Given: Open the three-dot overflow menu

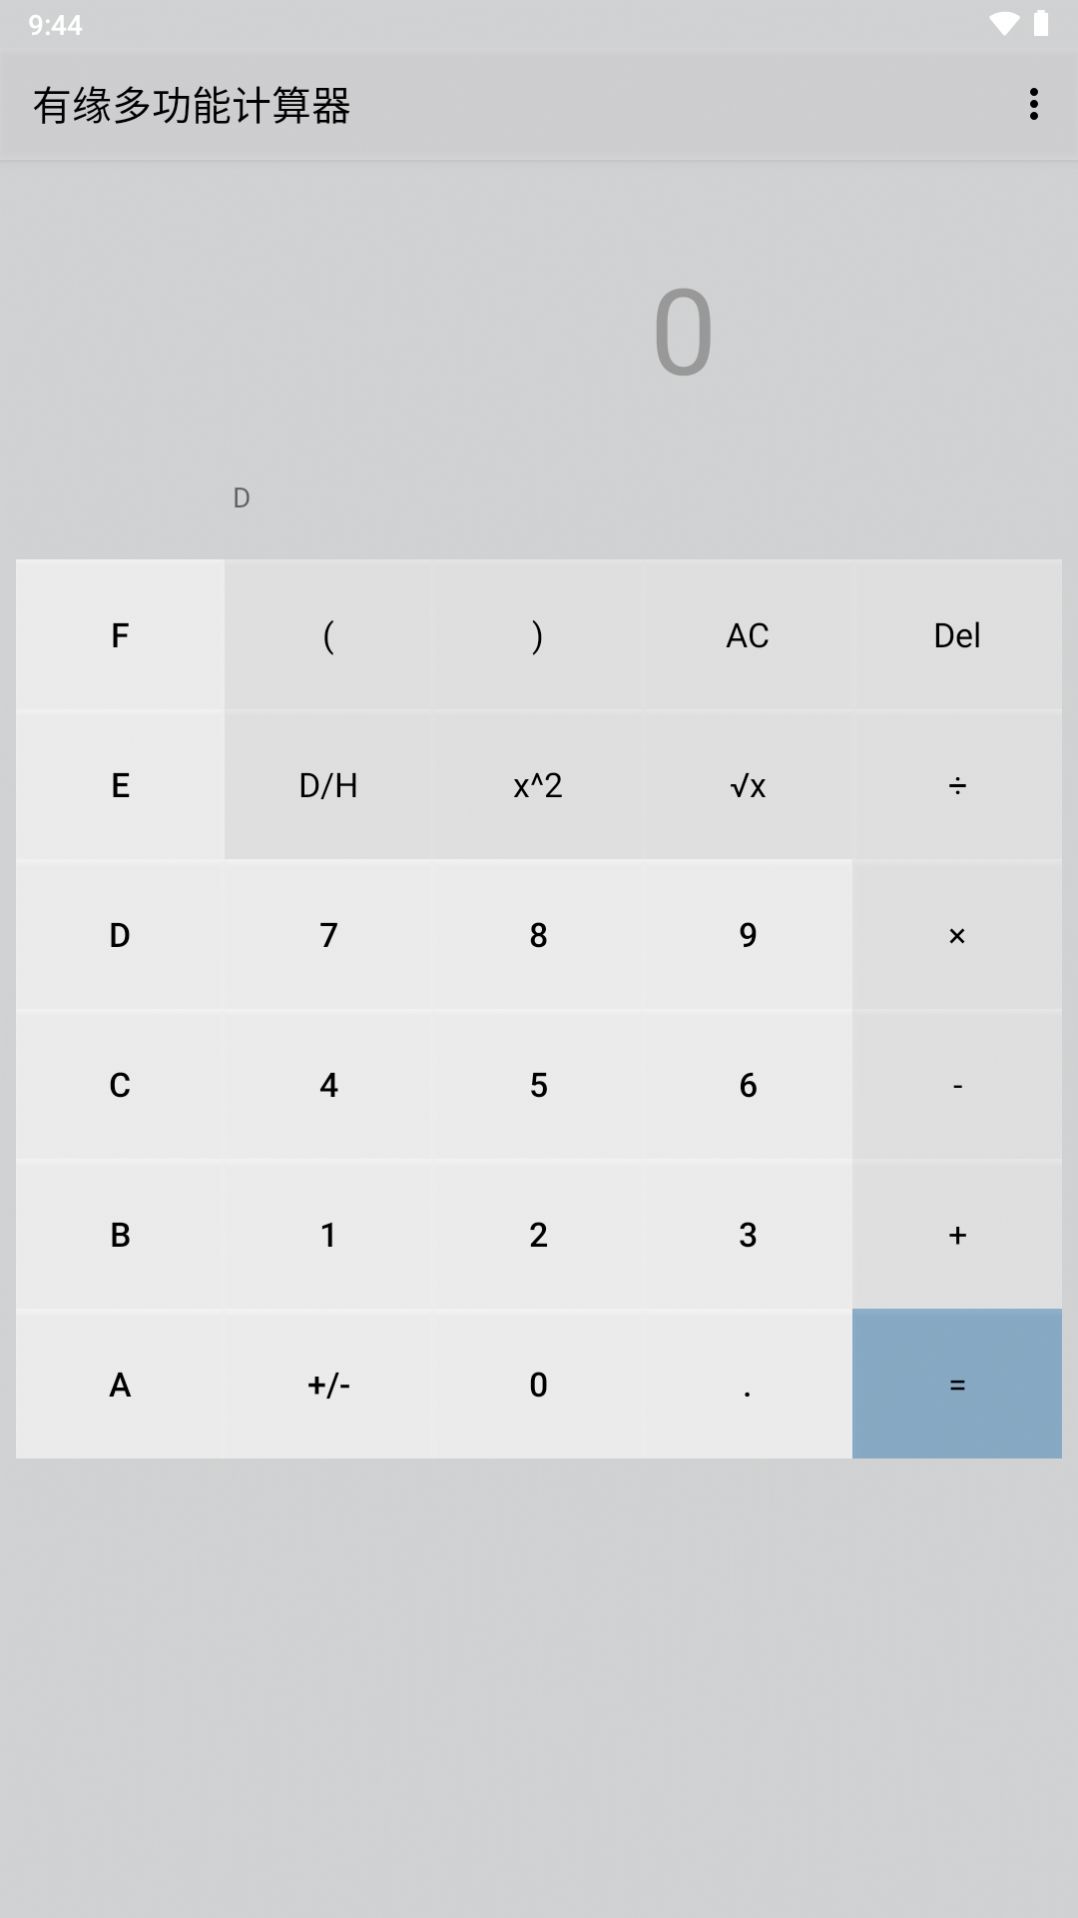Looking at the screenshot, I should pos(1034,104).
